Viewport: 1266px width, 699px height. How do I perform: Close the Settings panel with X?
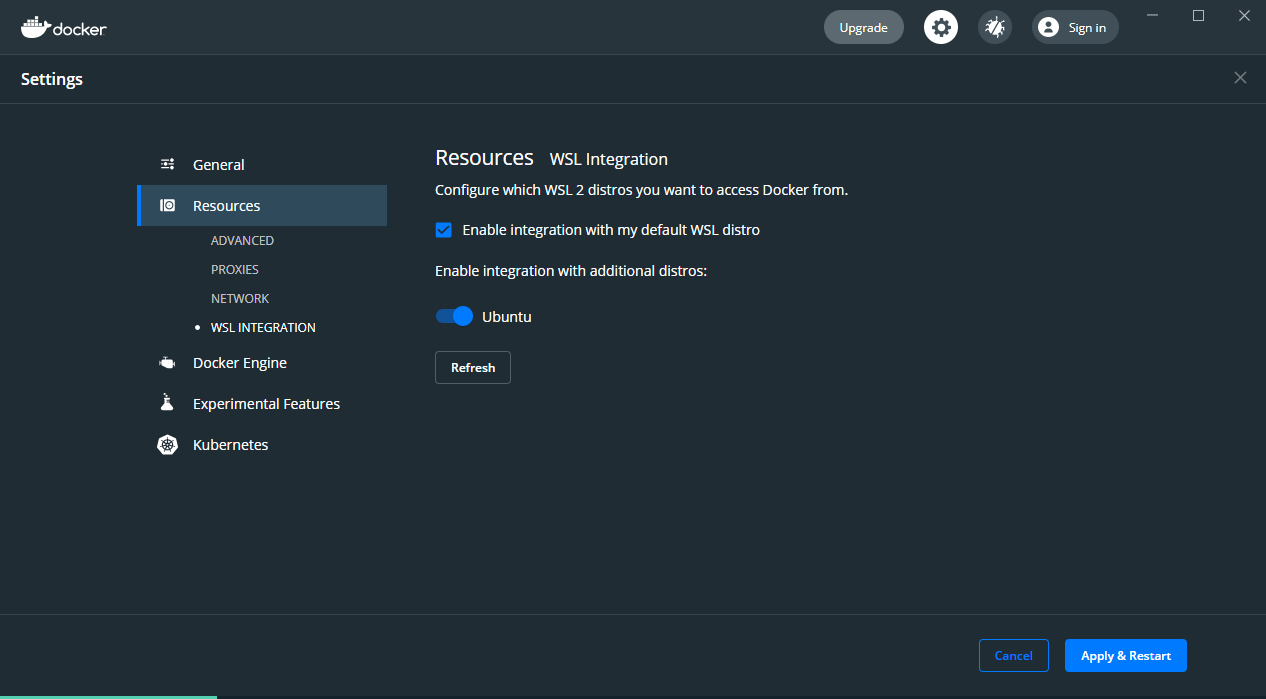1240,78
